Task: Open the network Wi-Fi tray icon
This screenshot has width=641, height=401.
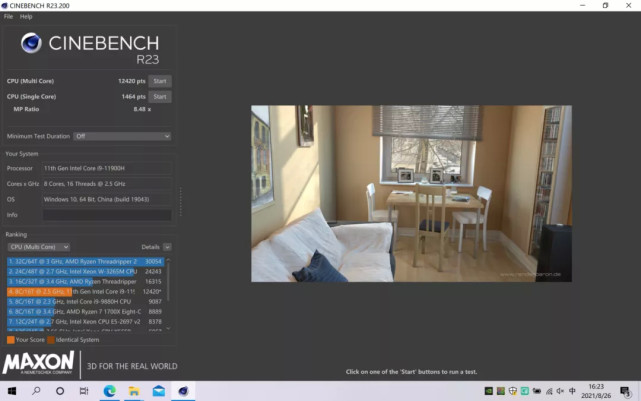Action: click(549, 391)
